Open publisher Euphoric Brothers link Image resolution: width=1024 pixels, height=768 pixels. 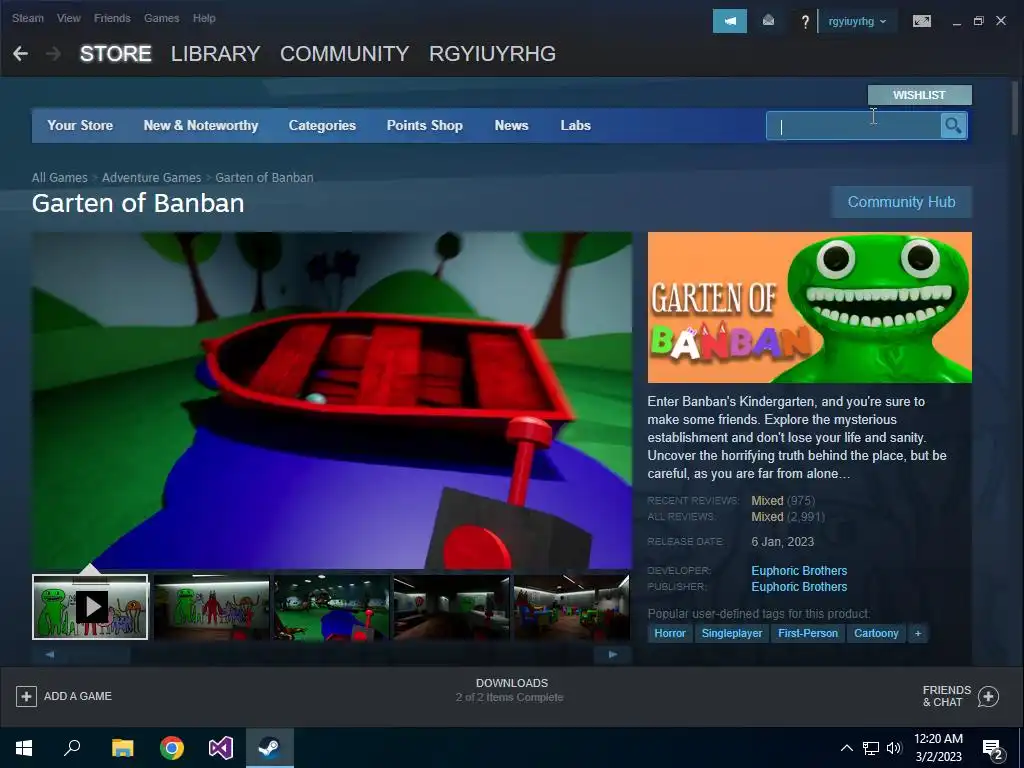(799, 586)
